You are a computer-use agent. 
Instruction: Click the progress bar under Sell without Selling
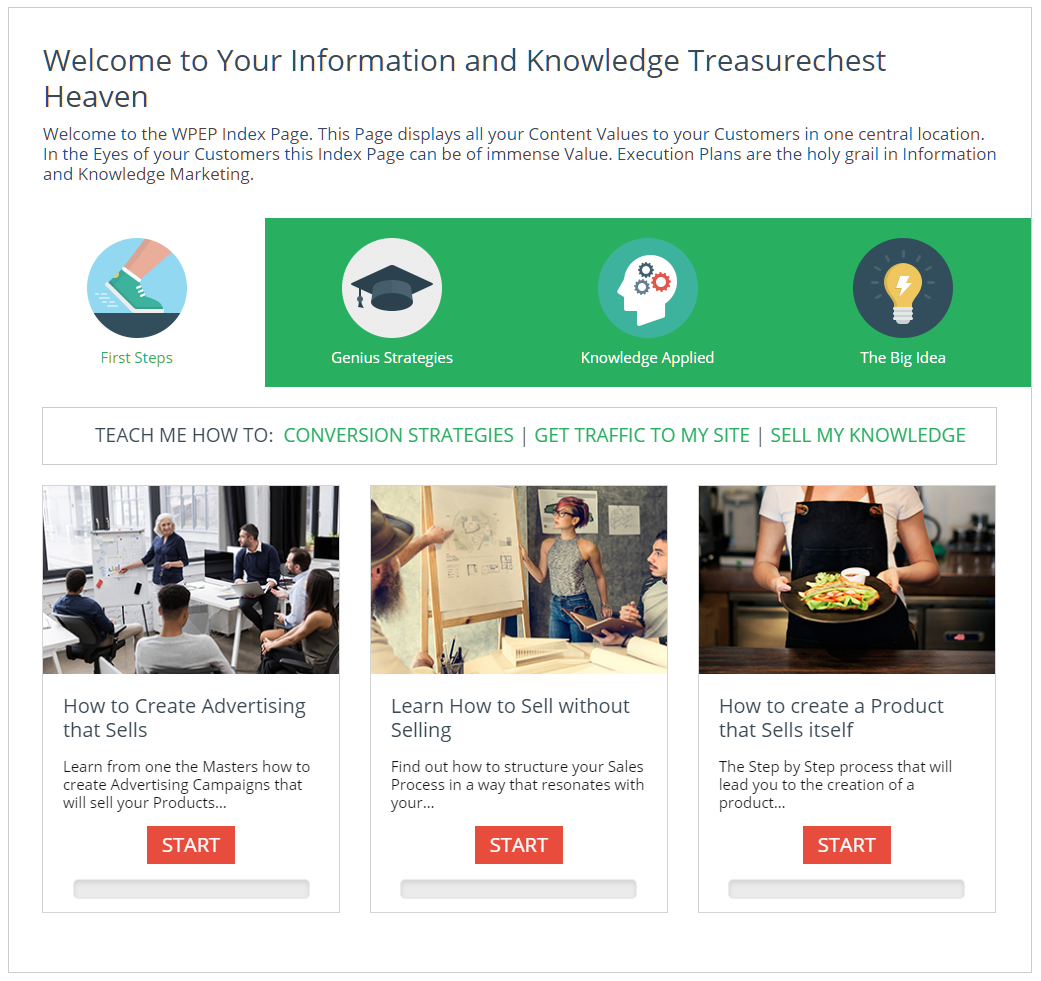519,889
